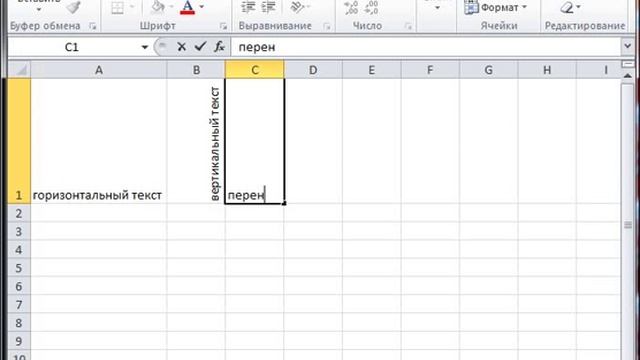Select row 9 header
The height and width of the screenshot is (360, 640).
click(x=19, y=341)
